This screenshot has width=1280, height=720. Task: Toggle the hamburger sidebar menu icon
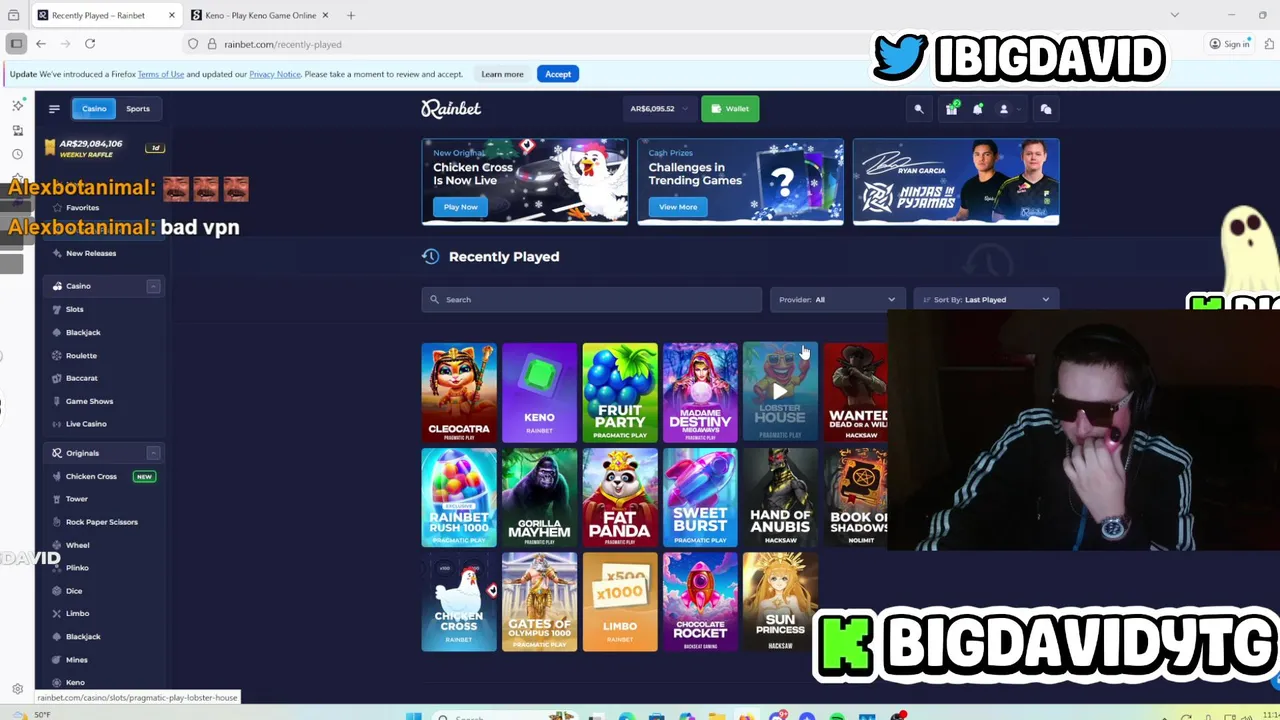click(54, 109)
